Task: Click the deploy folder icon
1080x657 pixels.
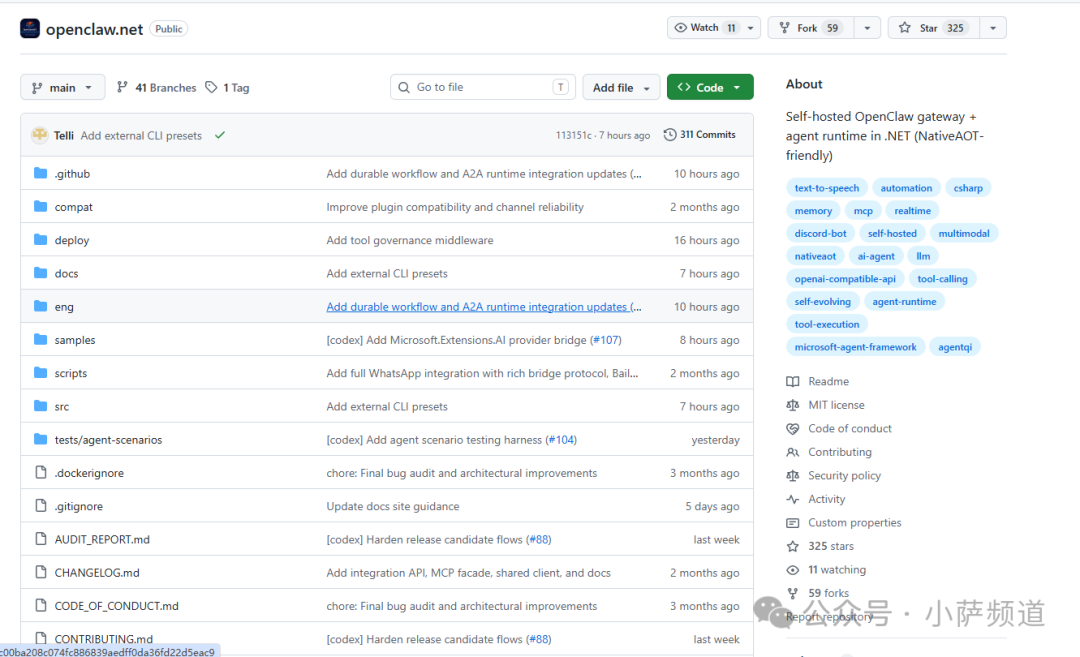Action: pos(41,239)
